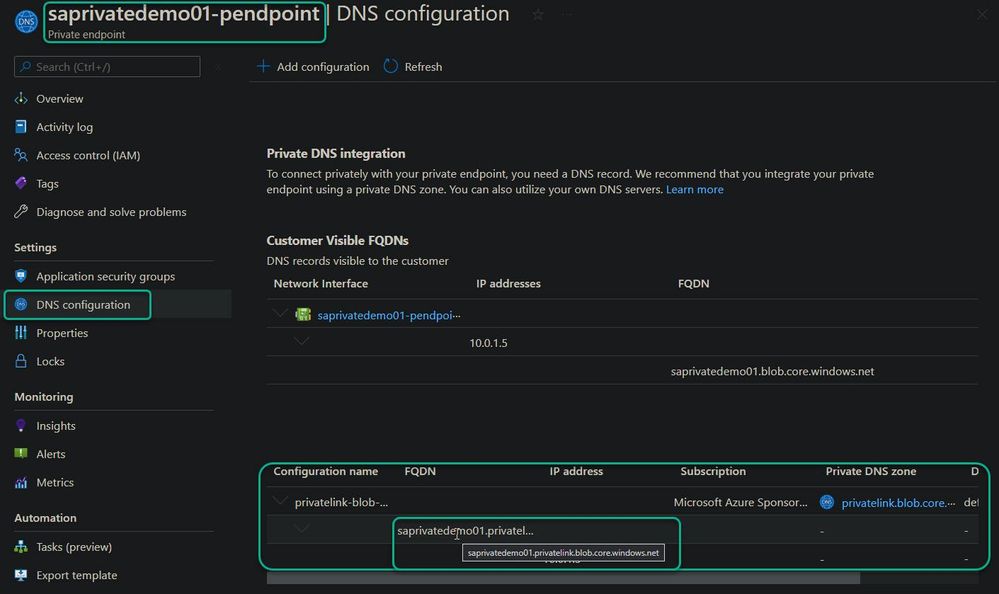The width and height of the screenshot is (999, 594).
Task: Click the magnifier icon in search box
Action: coord(25,66)
